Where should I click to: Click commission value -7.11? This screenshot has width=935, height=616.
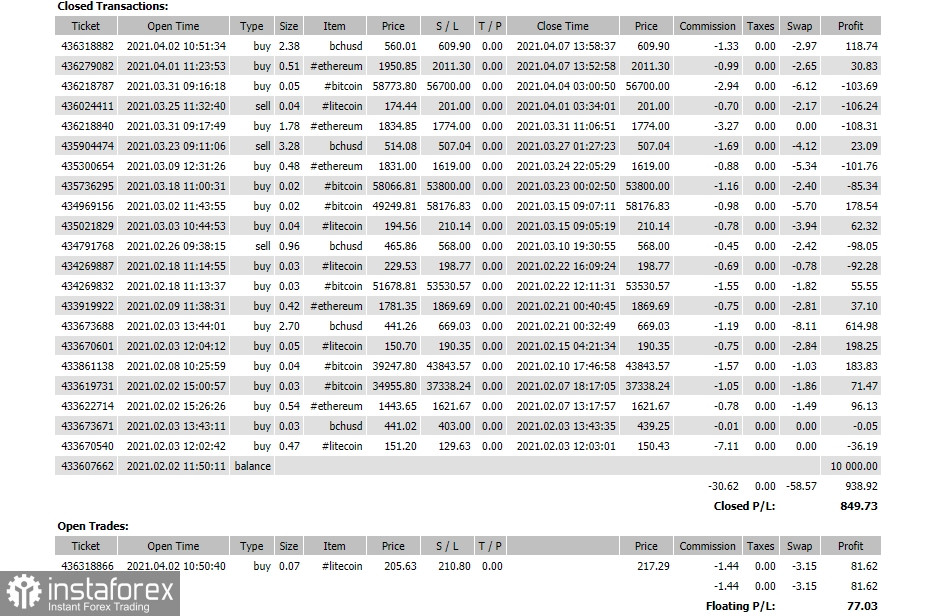coord(726,446)
